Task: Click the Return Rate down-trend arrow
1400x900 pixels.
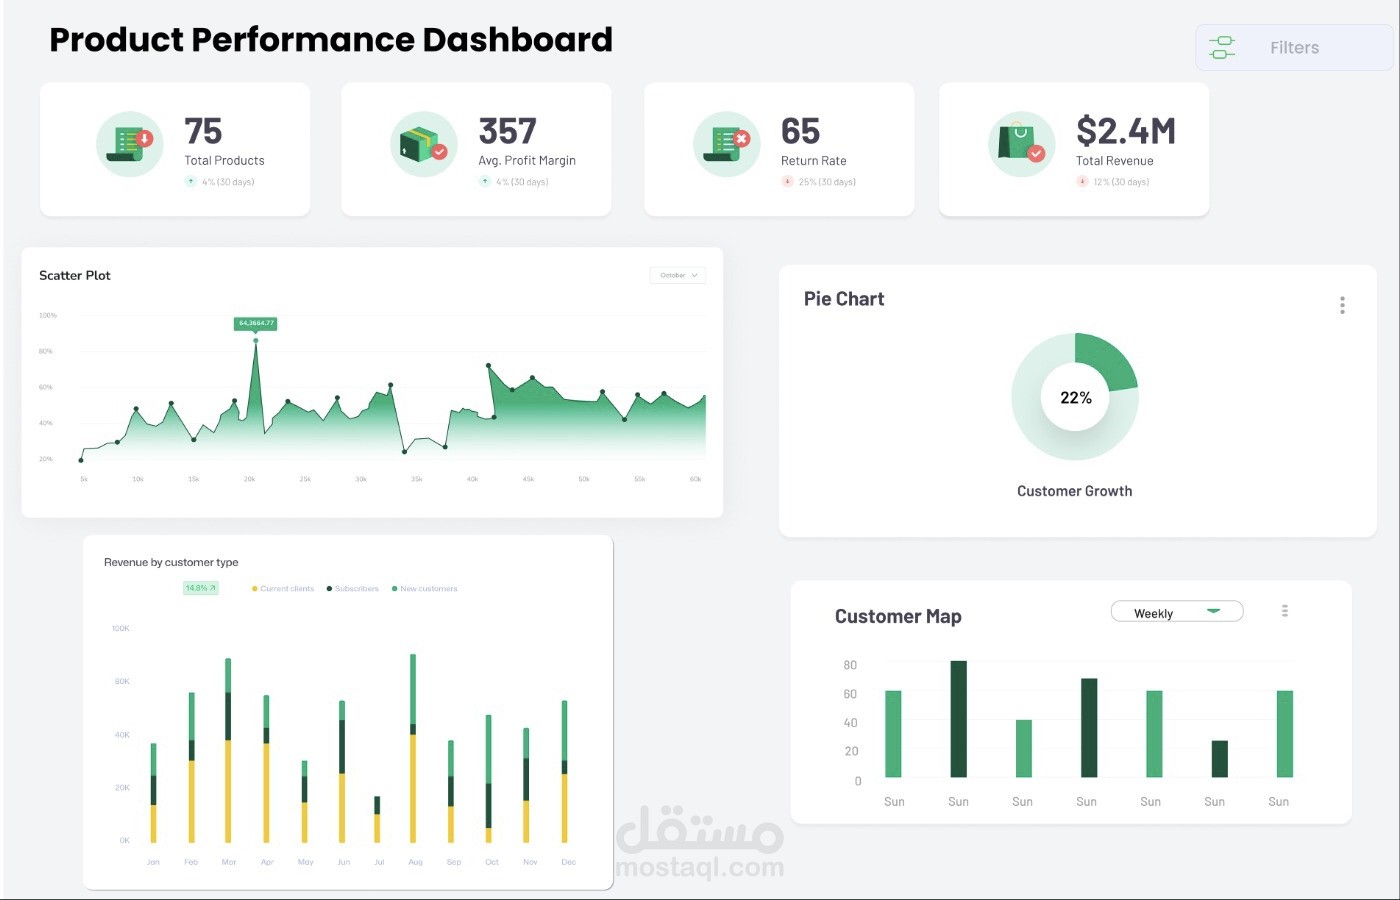Action: (787, 181)
